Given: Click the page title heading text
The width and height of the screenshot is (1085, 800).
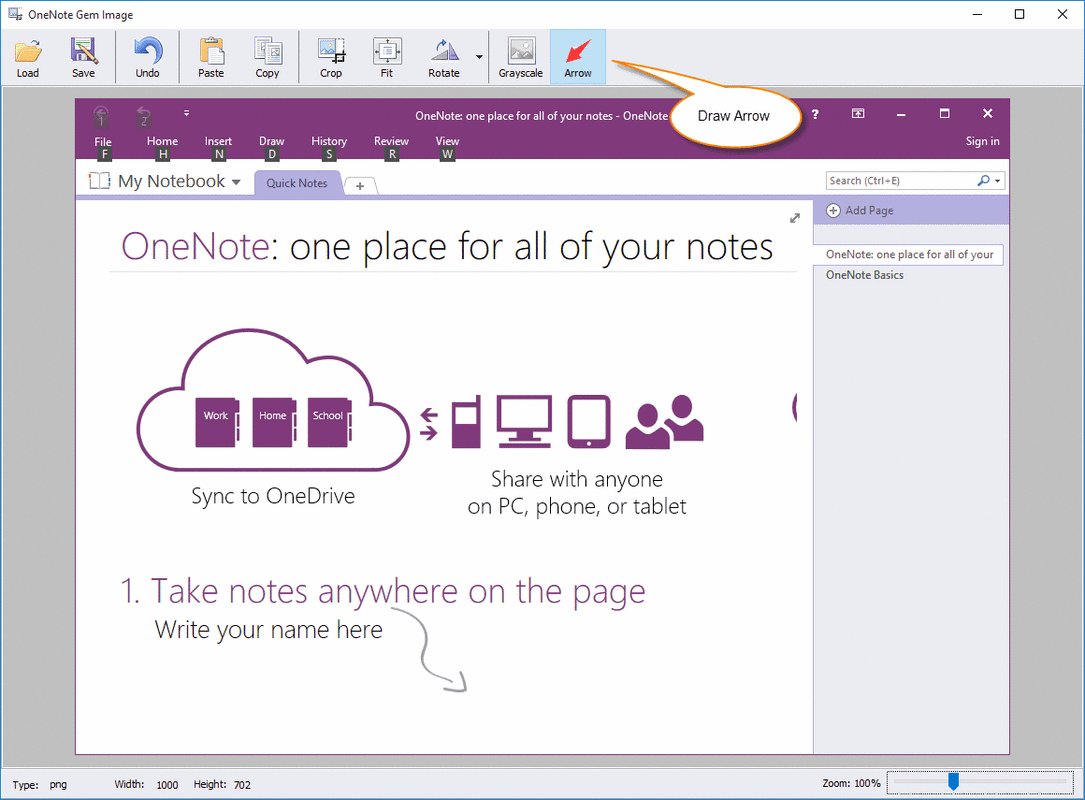Looking at the screenshot, I should 447,247.
